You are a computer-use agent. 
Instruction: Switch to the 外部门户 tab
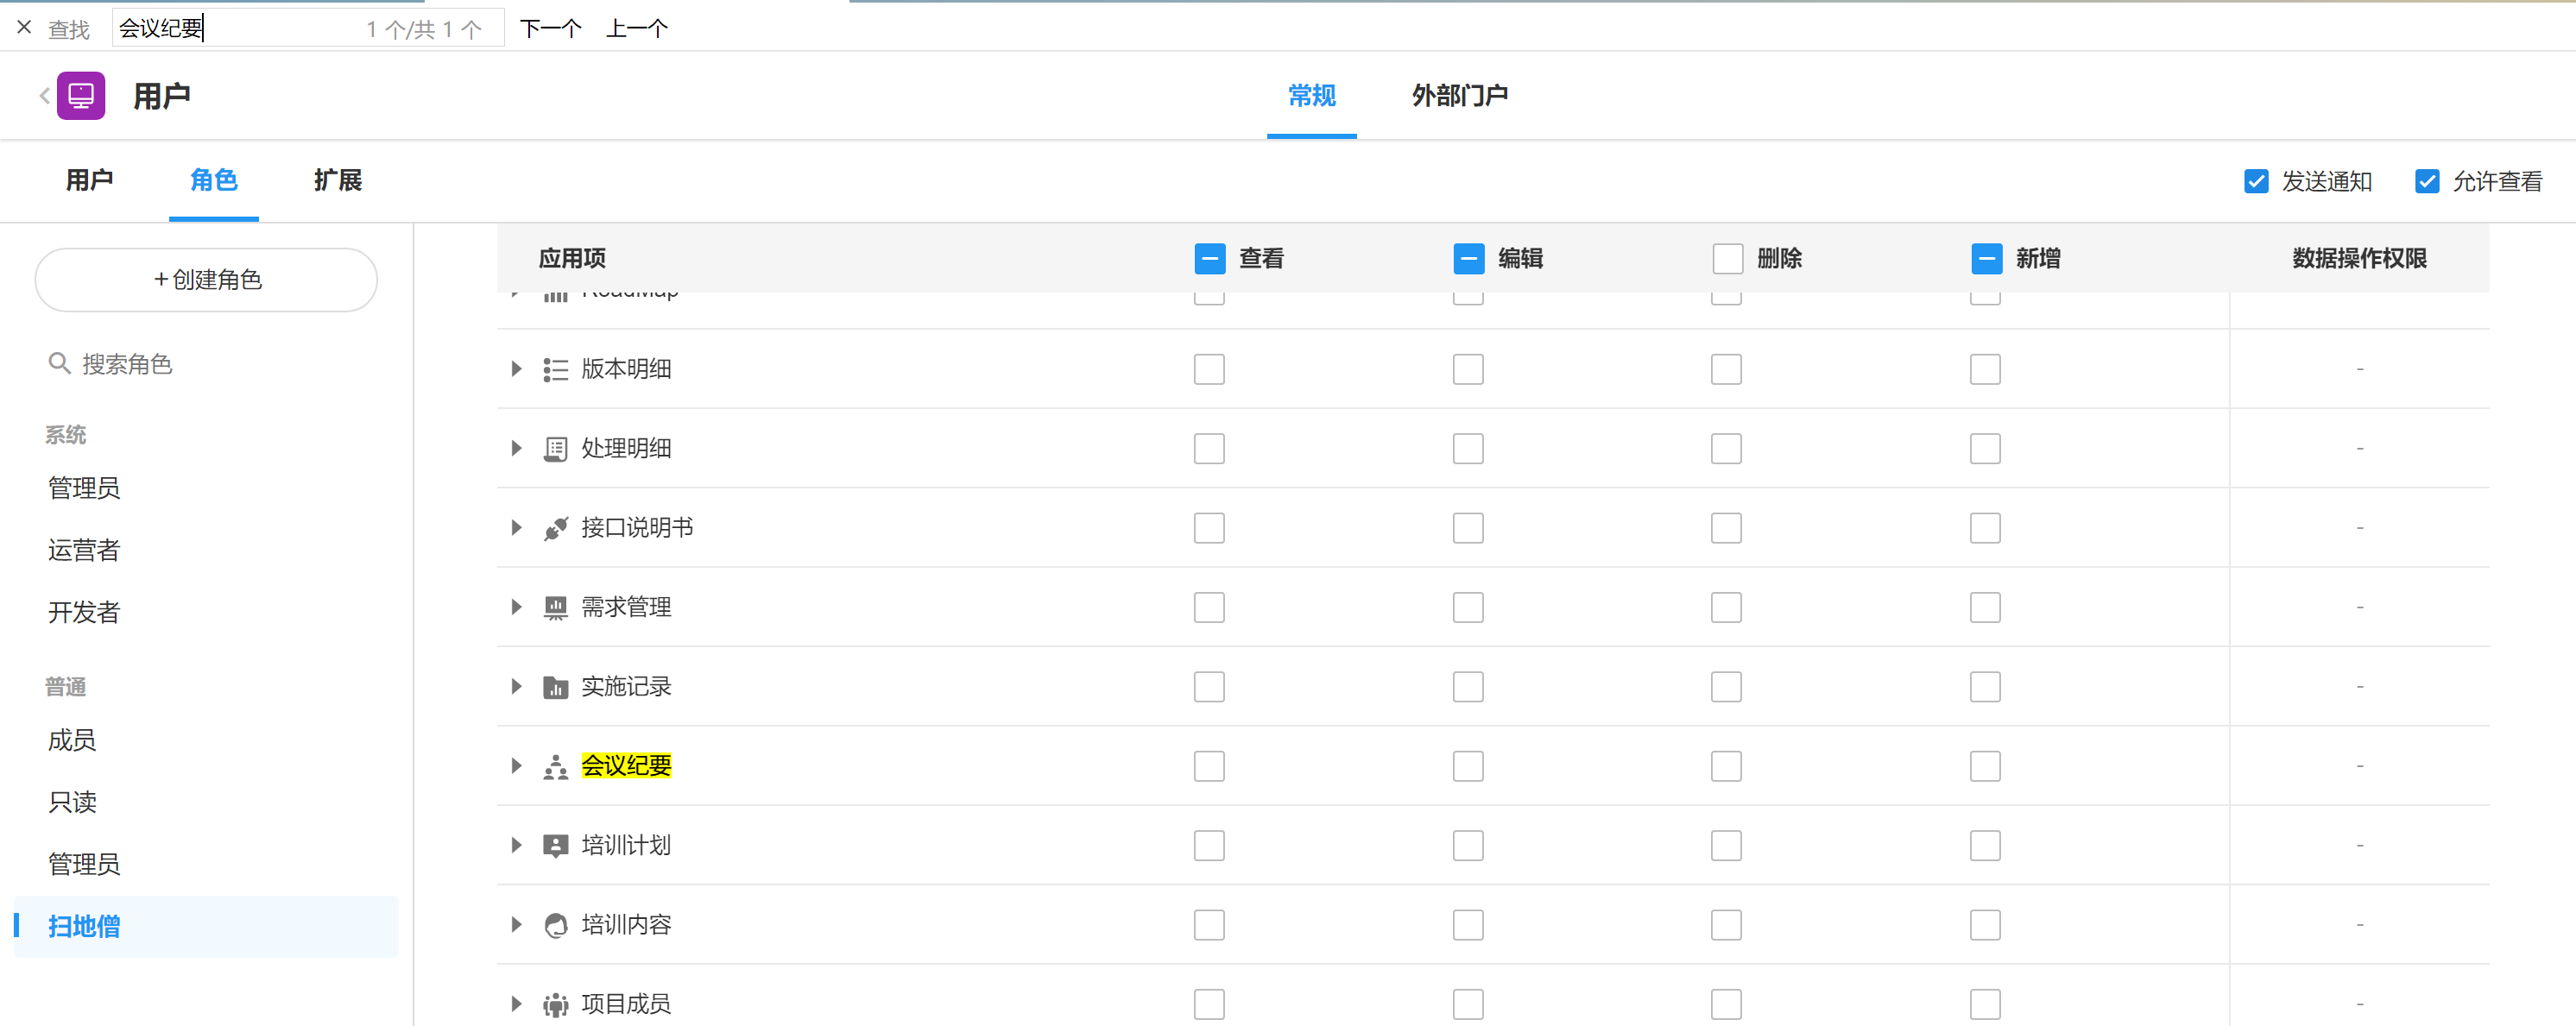[1459, 96]
